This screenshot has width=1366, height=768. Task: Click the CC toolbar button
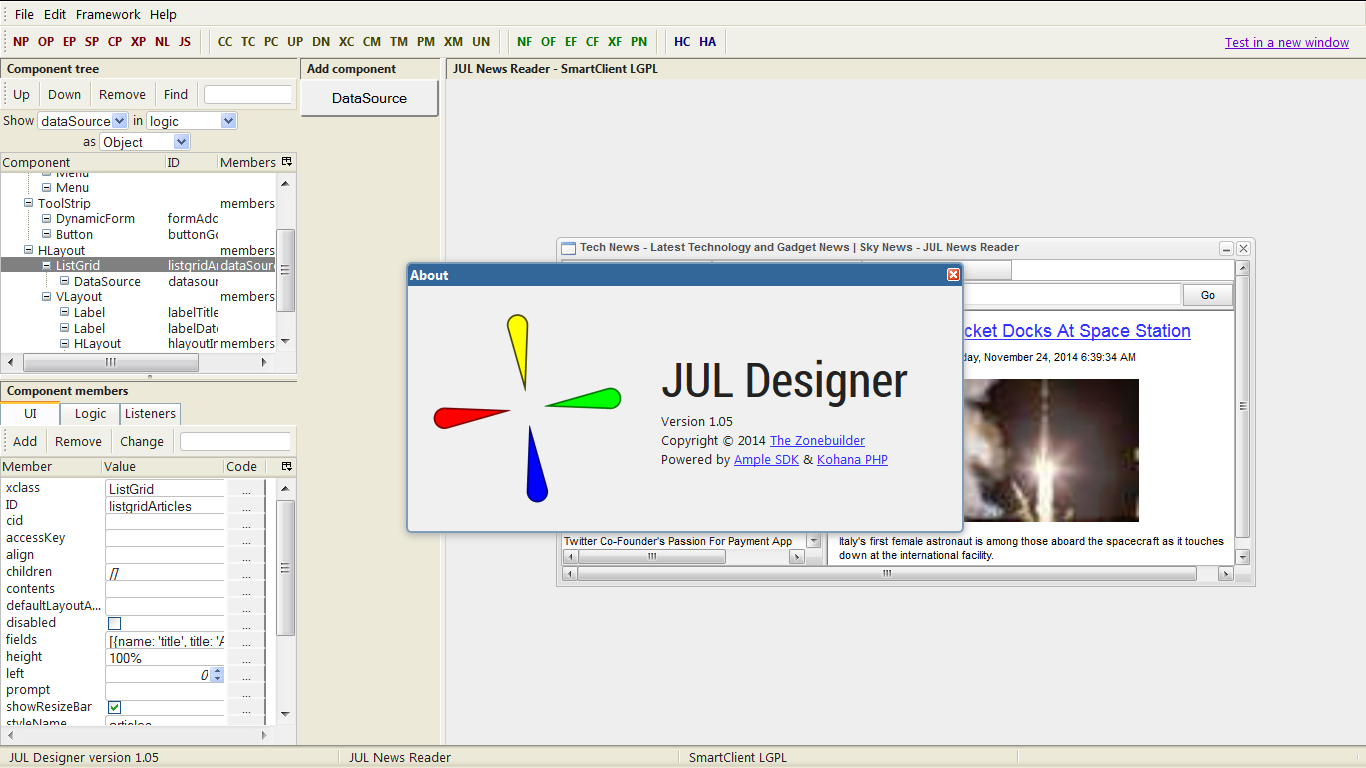click(225, 41)
